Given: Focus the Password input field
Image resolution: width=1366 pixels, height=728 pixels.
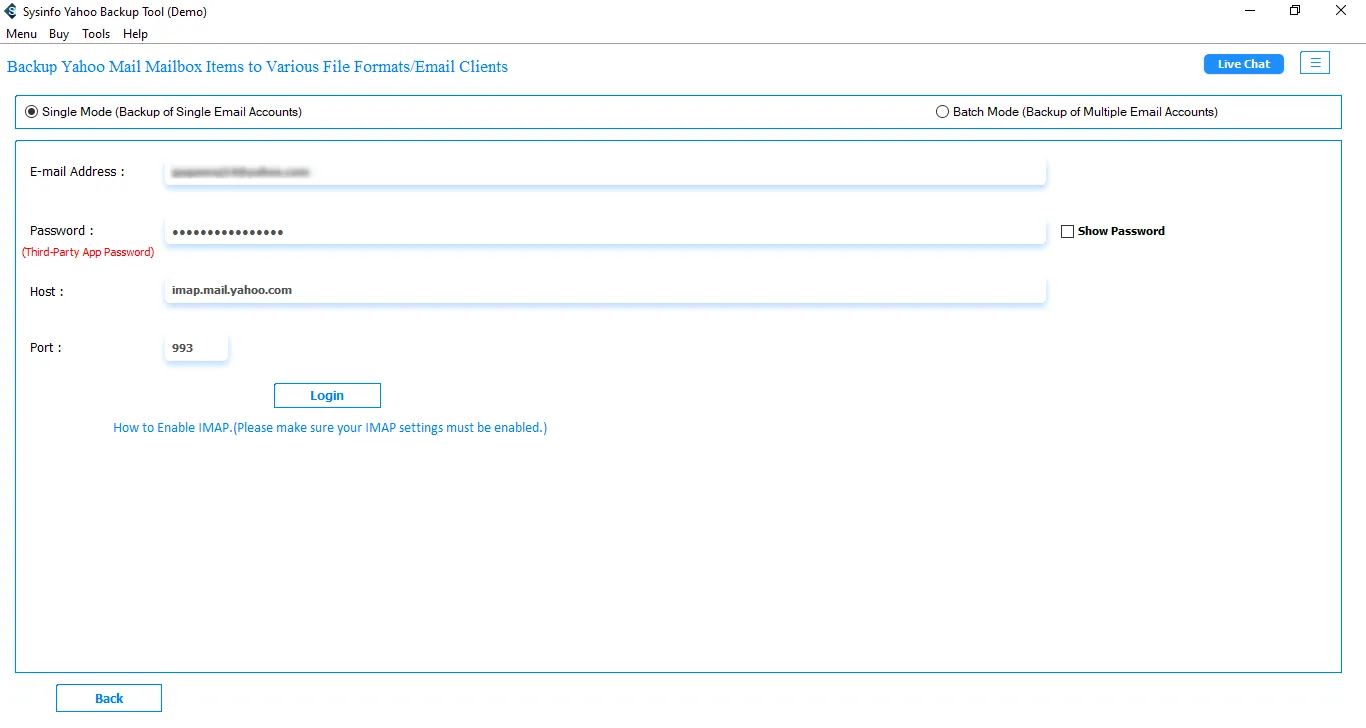Looking at the screenshot, I should (x=605, y=231).
